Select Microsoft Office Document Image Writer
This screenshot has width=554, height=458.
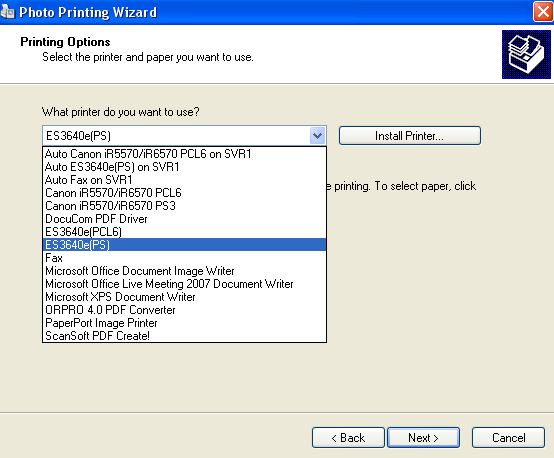tap(184, 271)
